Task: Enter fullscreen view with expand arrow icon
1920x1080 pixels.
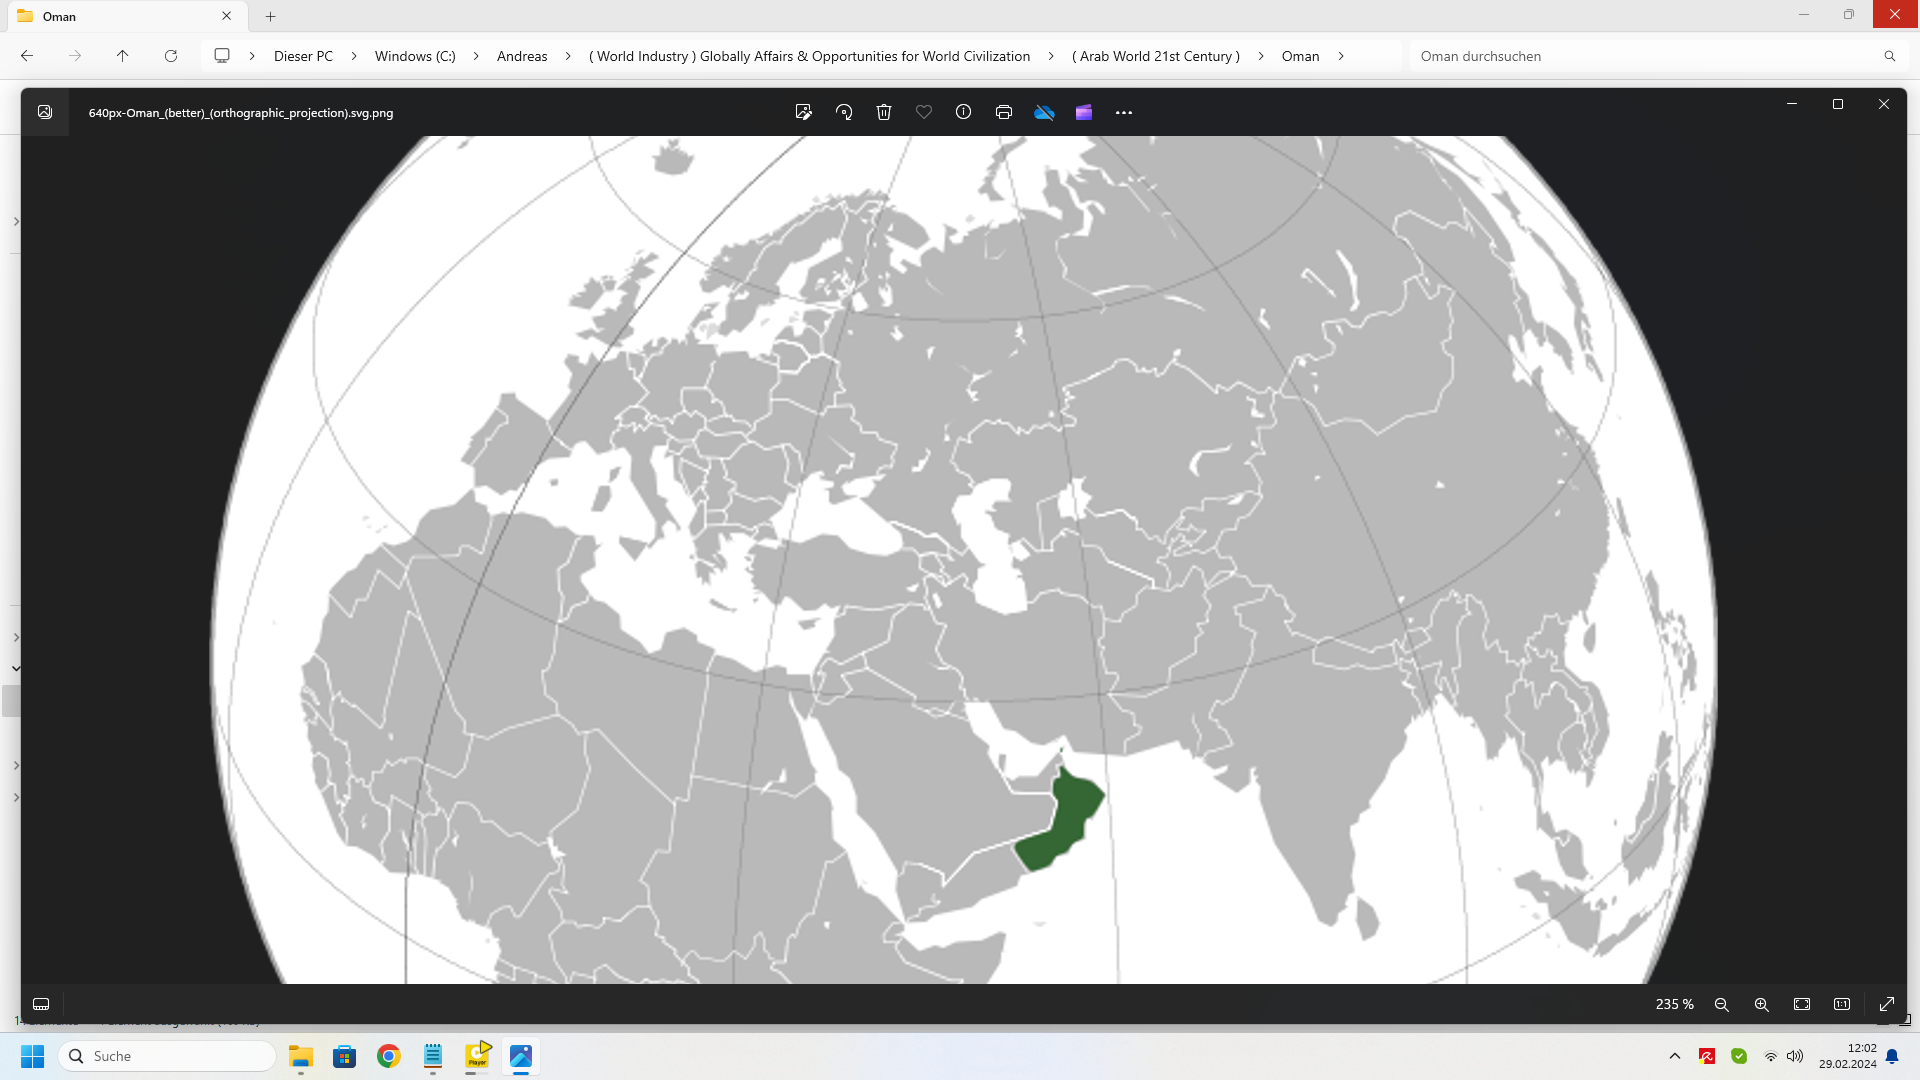Action: [x=1887, y=1004]
